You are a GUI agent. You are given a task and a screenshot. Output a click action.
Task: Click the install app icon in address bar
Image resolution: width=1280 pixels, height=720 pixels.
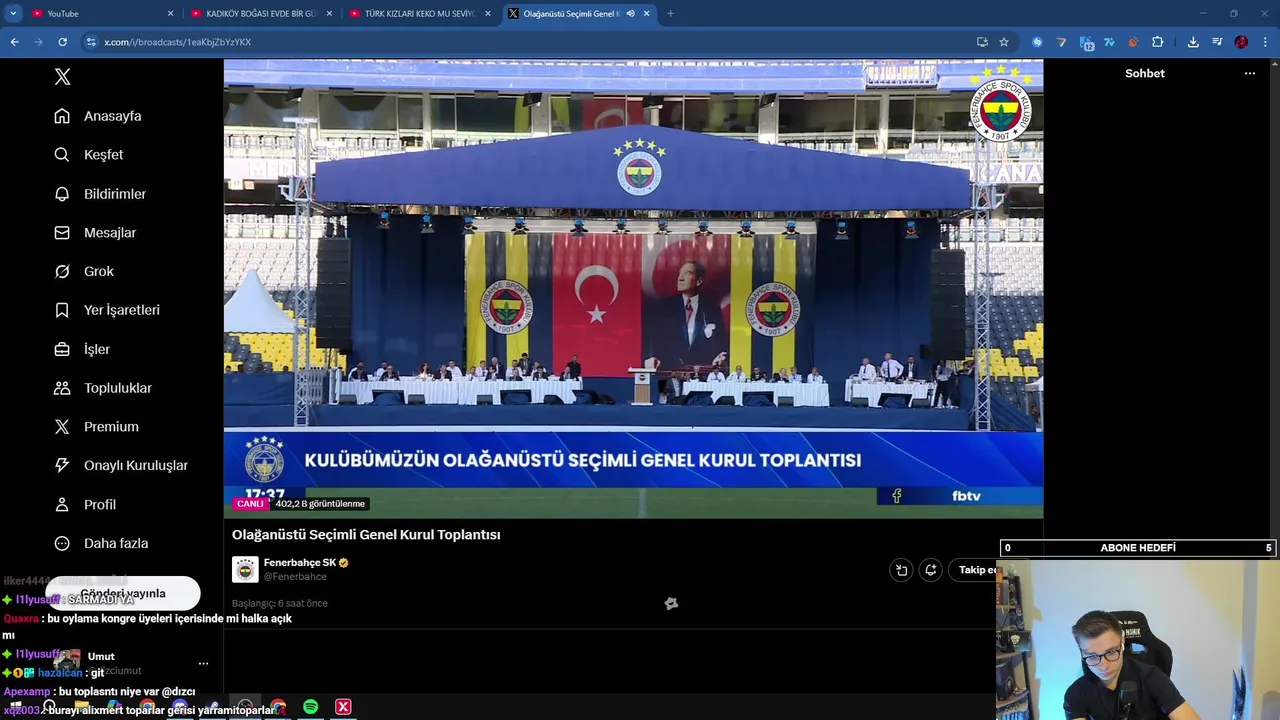[x=982, y=42]
